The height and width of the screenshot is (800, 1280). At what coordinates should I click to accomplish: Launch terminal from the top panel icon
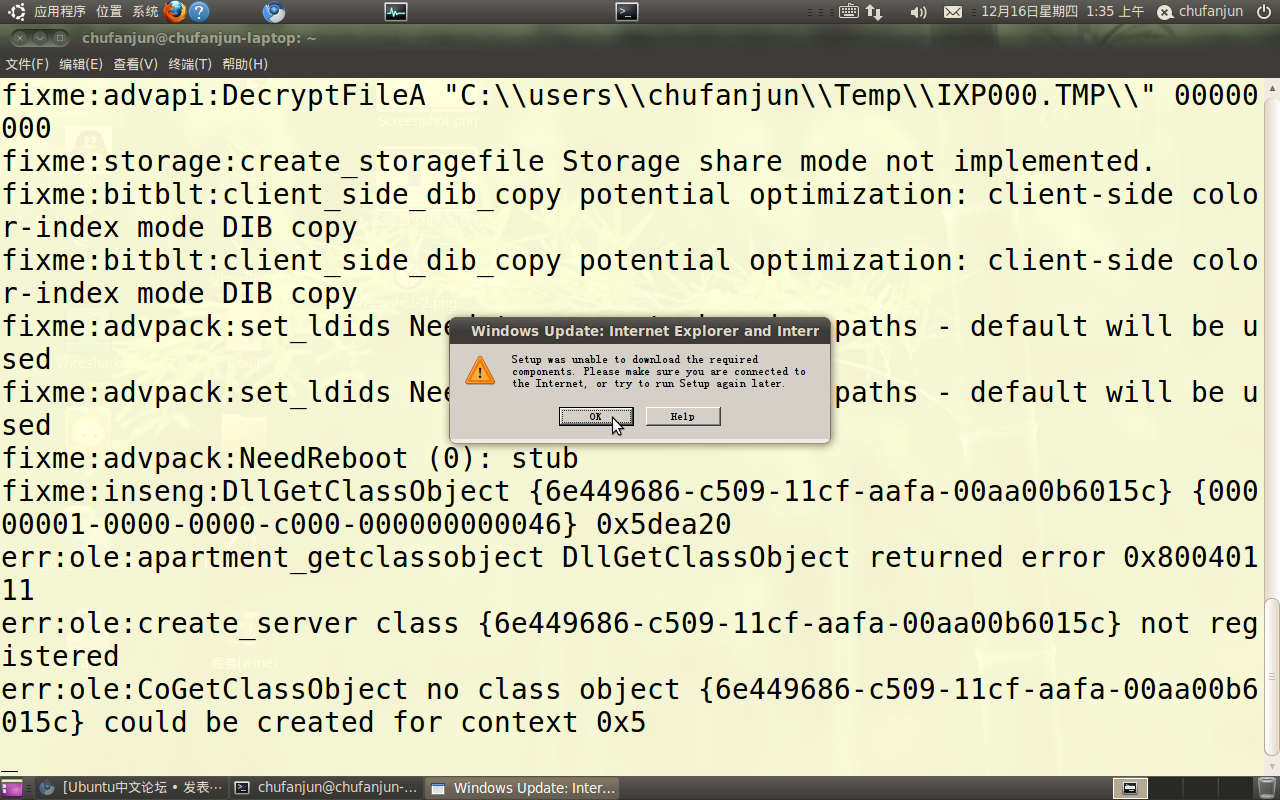tap(627, 12)
